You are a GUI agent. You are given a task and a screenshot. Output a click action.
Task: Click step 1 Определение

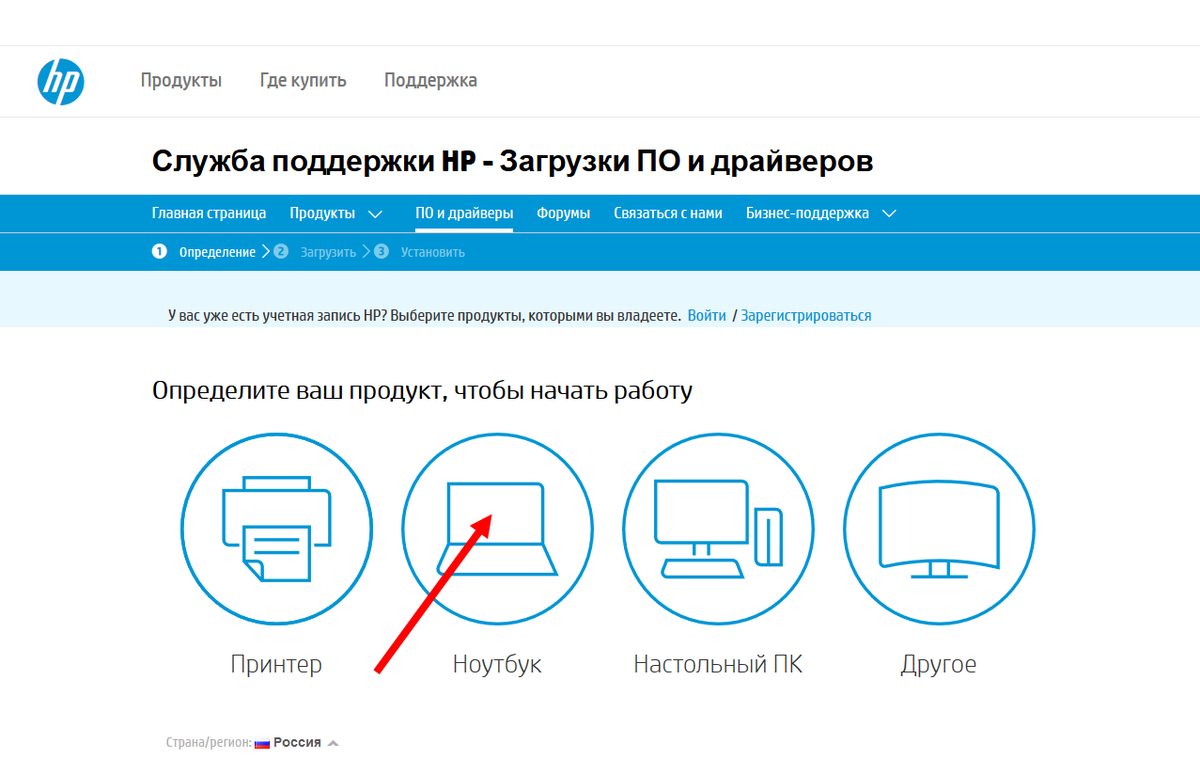(x=204, y=252)
